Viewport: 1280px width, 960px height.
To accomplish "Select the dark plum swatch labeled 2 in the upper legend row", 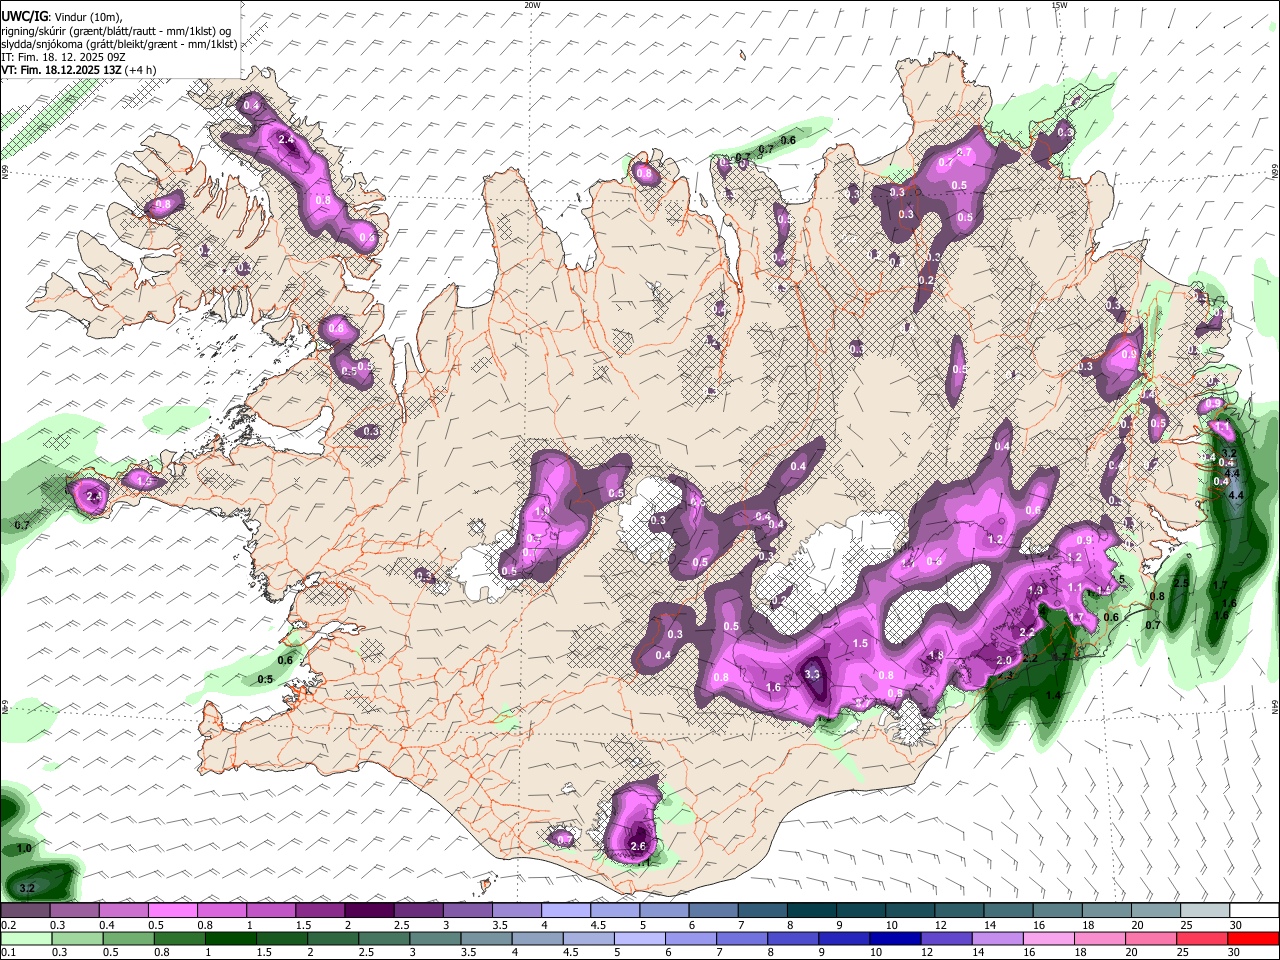I will point(369,911).
